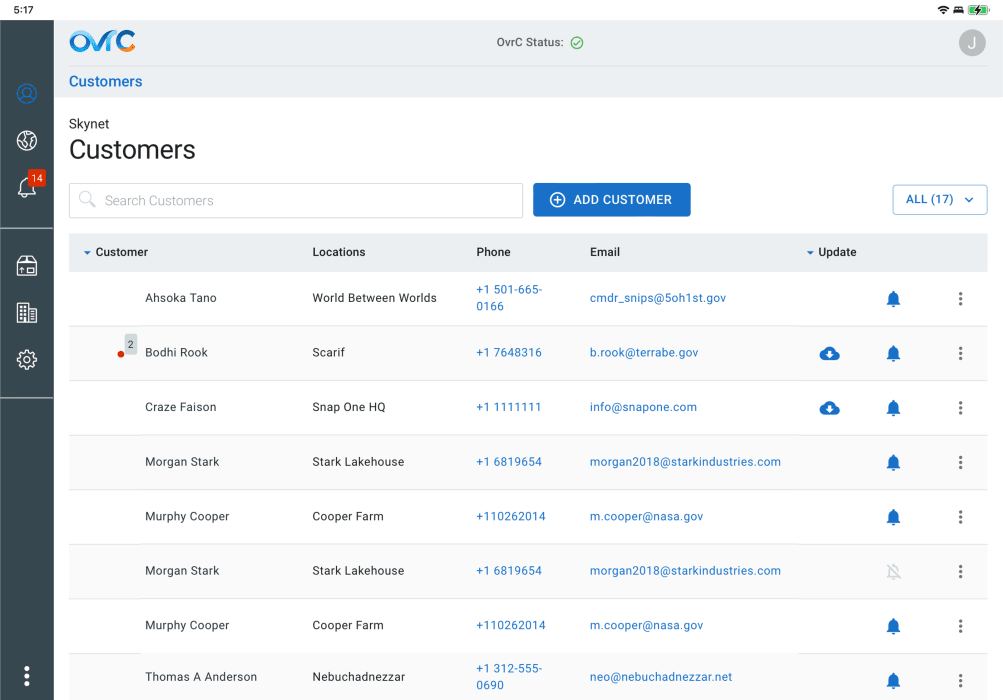This screenshot has width=1003, height=700.
Task: Sort by the Customer column header
Action: point(121,252)
